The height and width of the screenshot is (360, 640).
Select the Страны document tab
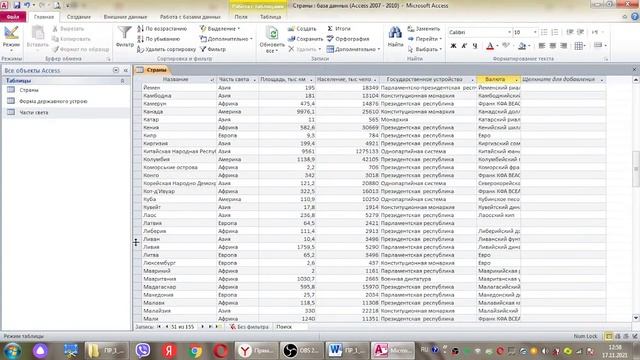(x=152, y=70)
